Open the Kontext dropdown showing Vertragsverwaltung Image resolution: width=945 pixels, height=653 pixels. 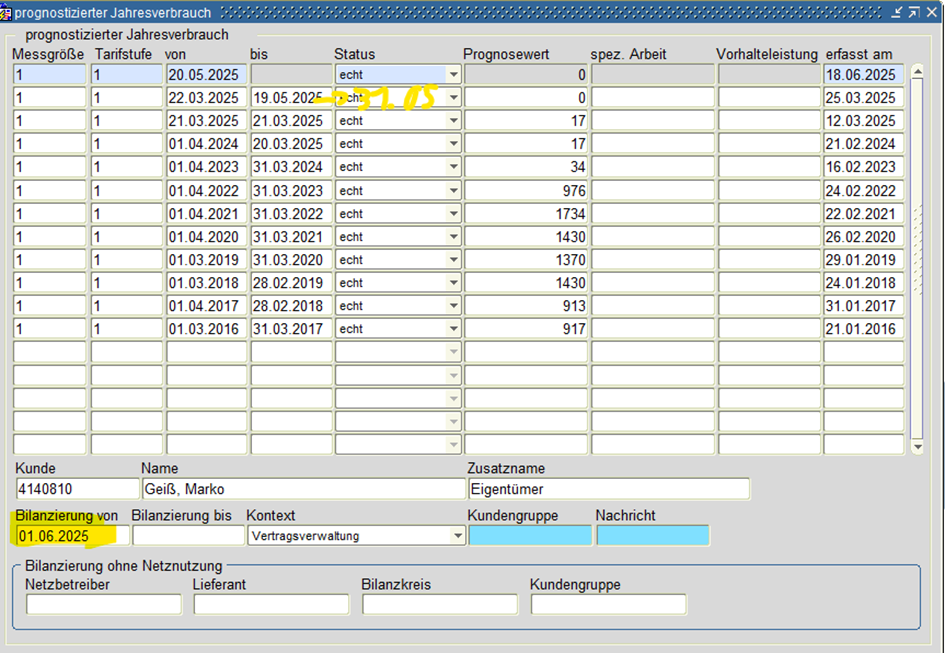click(458, 536)
